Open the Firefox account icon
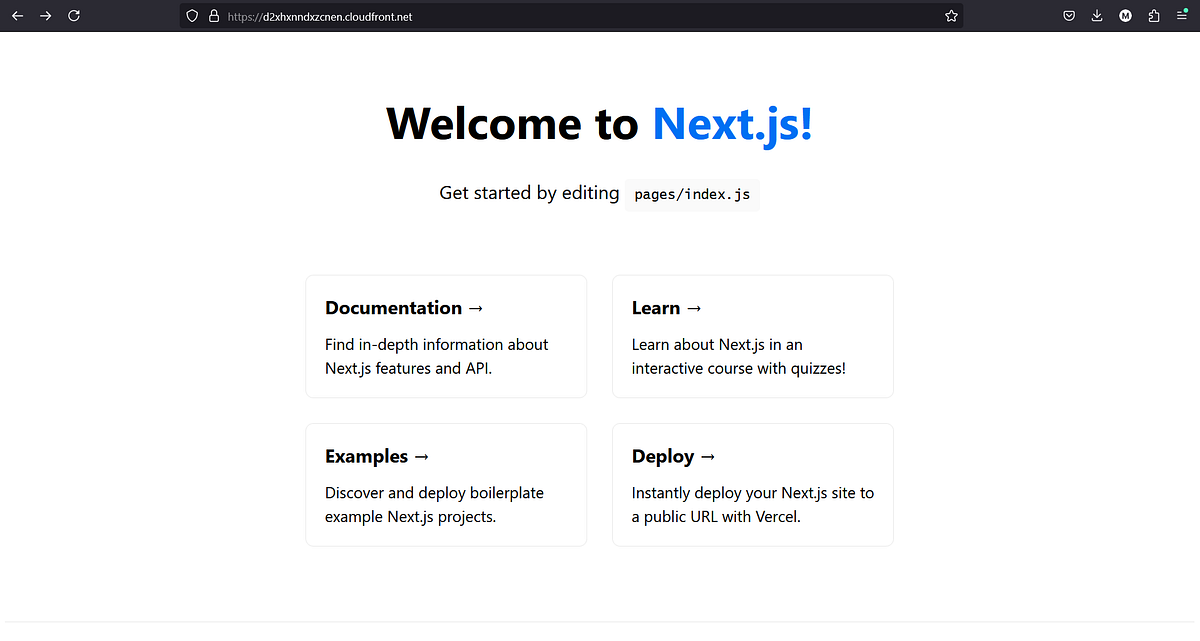The image size is (1200, 641). click(x=1125, y=16)
